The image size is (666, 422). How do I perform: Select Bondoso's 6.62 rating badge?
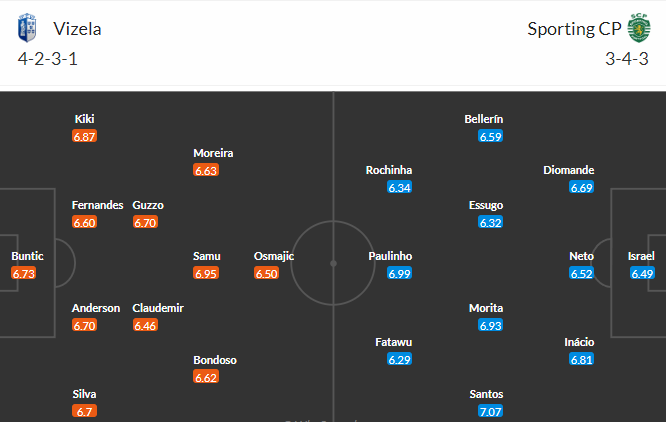pyautogui.click(x=206, y=377)
